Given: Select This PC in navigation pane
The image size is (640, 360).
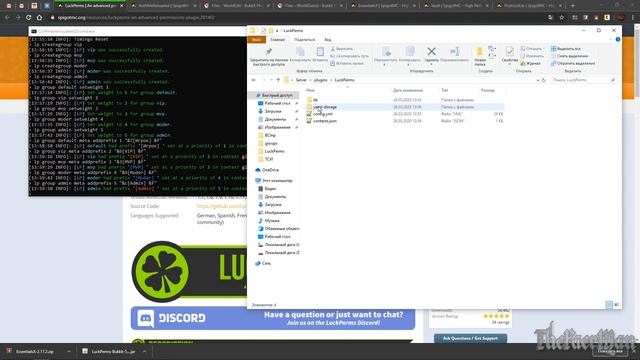Looking at the screenshot, I should [x=277, y=180].
